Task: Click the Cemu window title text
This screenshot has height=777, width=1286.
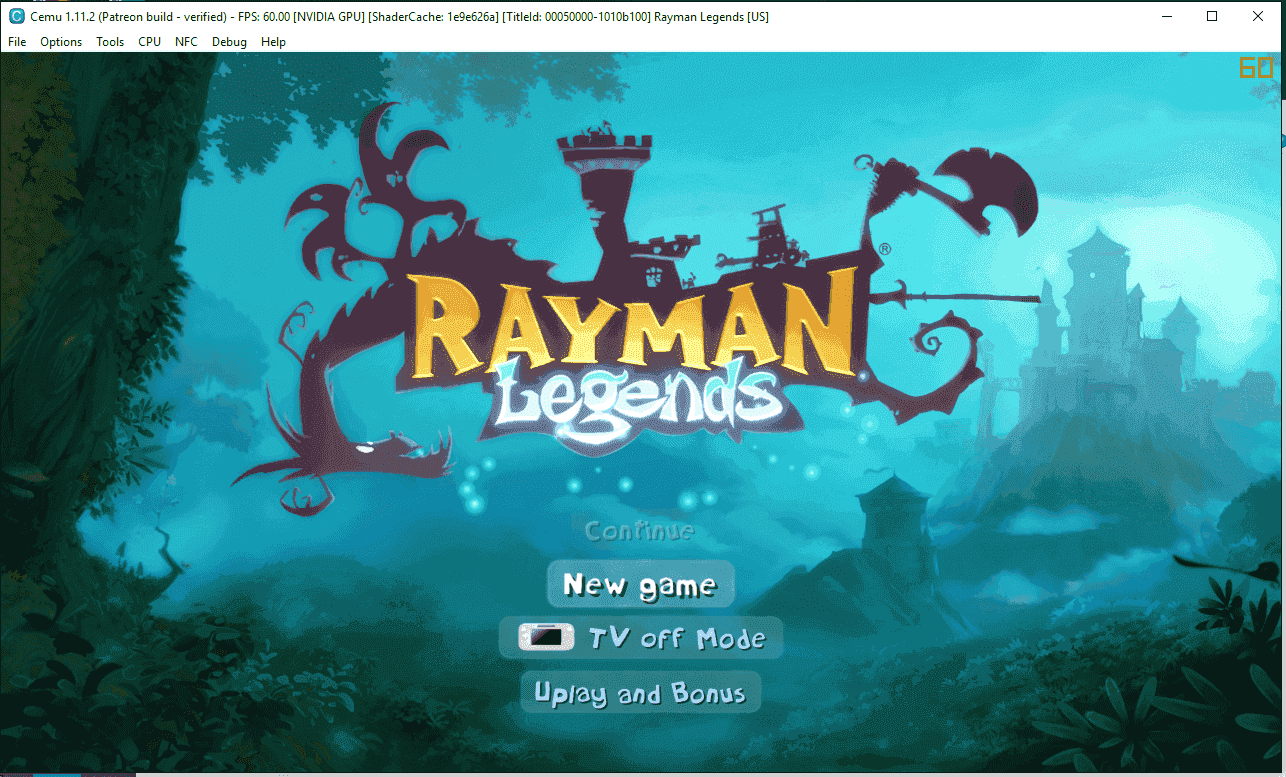Action: coord(400,17)
